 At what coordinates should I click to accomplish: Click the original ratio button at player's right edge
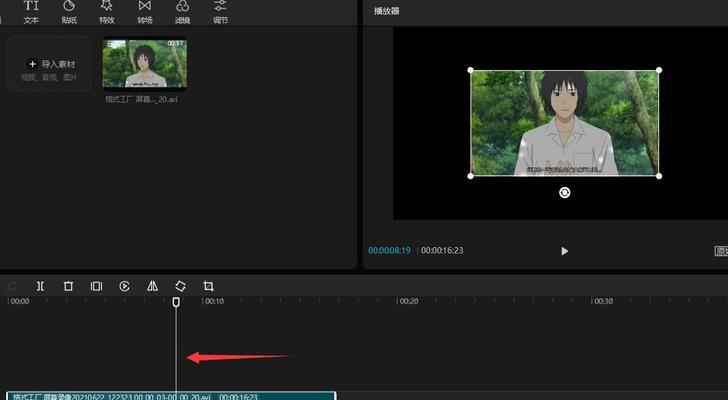(721, 251)
